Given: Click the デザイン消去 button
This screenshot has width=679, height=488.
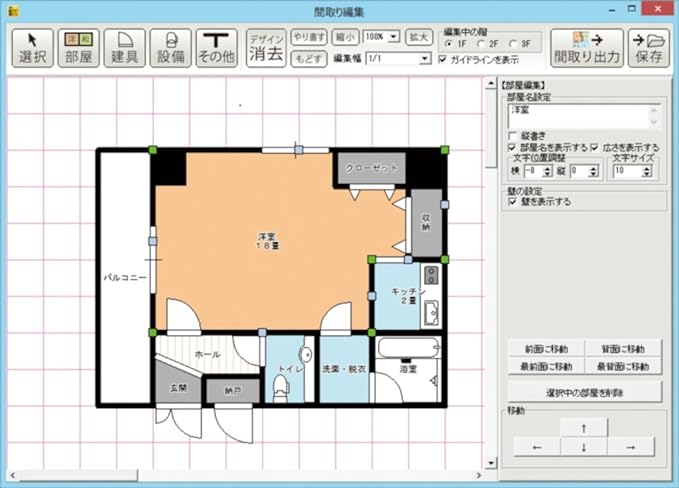Looking at the screenshot, I should coord(266,48).
